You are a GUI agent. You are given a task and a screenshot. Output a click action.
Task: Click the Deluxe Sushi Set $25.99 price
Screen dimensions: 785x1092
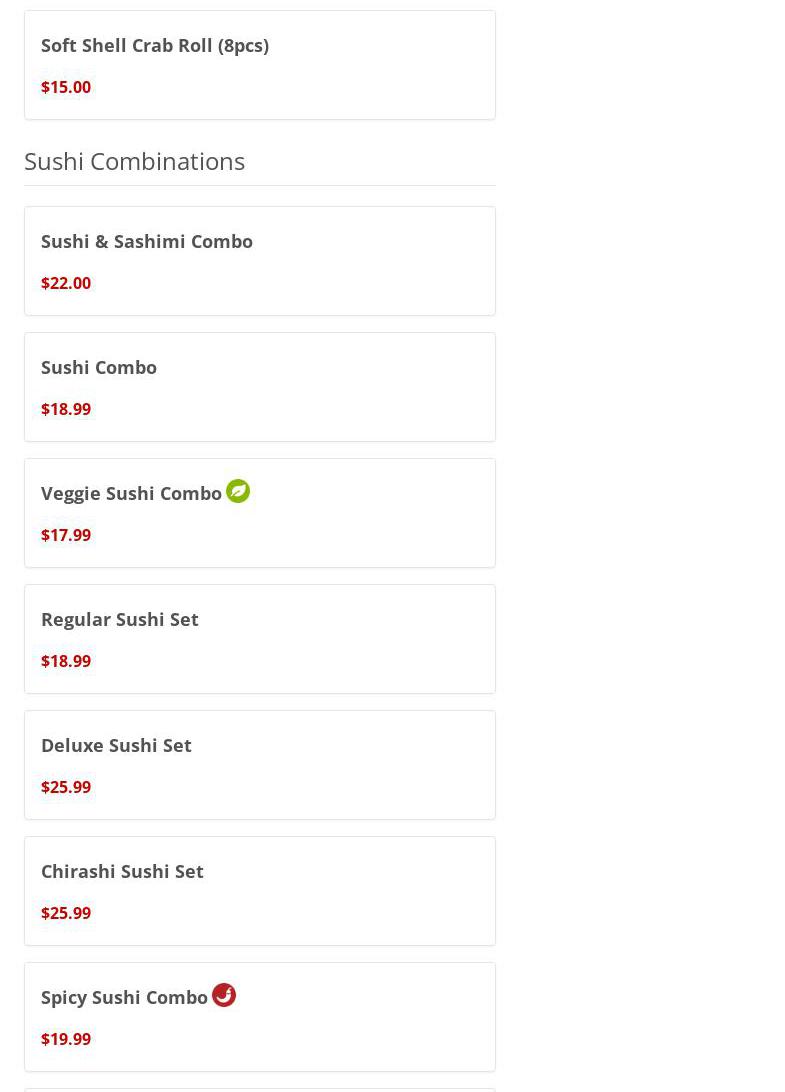pyautogui.click(x=66, y=787)
